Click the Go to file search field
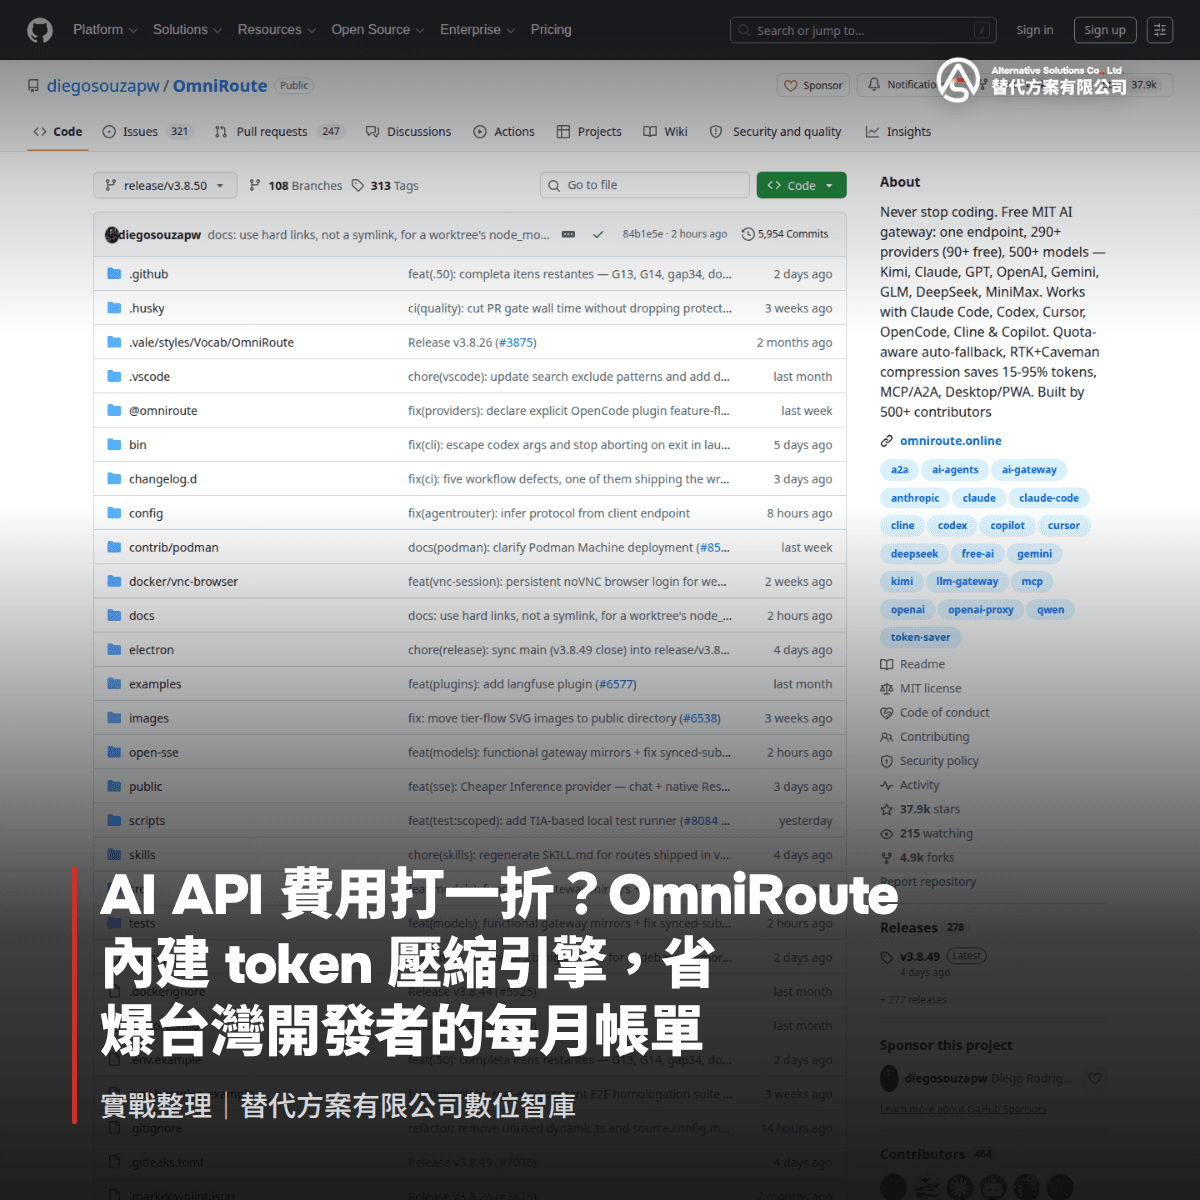This screenshot has width=1200, height=1200. (x=644, y=185)
